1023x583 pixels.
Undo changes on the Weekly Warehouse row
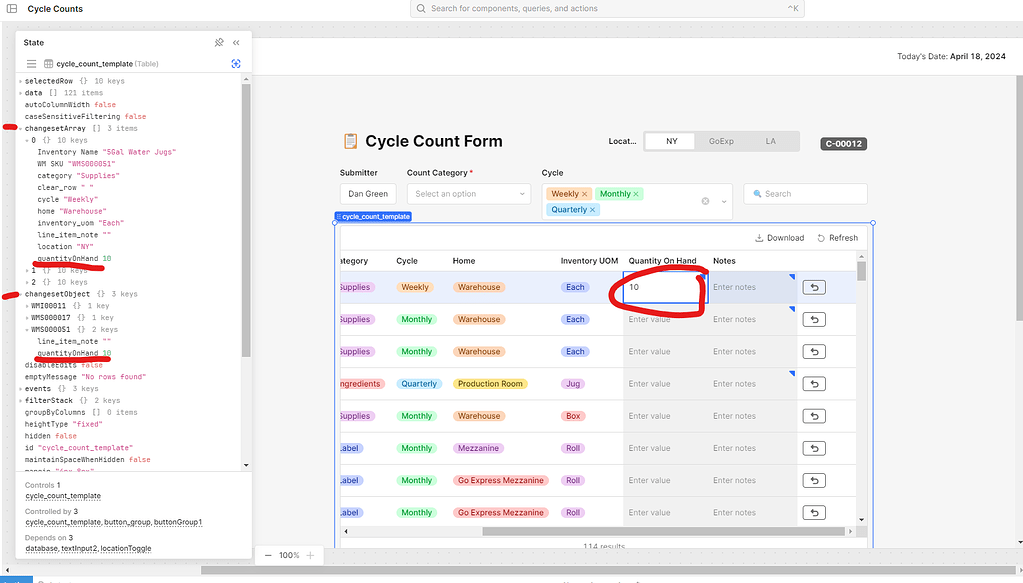tap(814, 288)
